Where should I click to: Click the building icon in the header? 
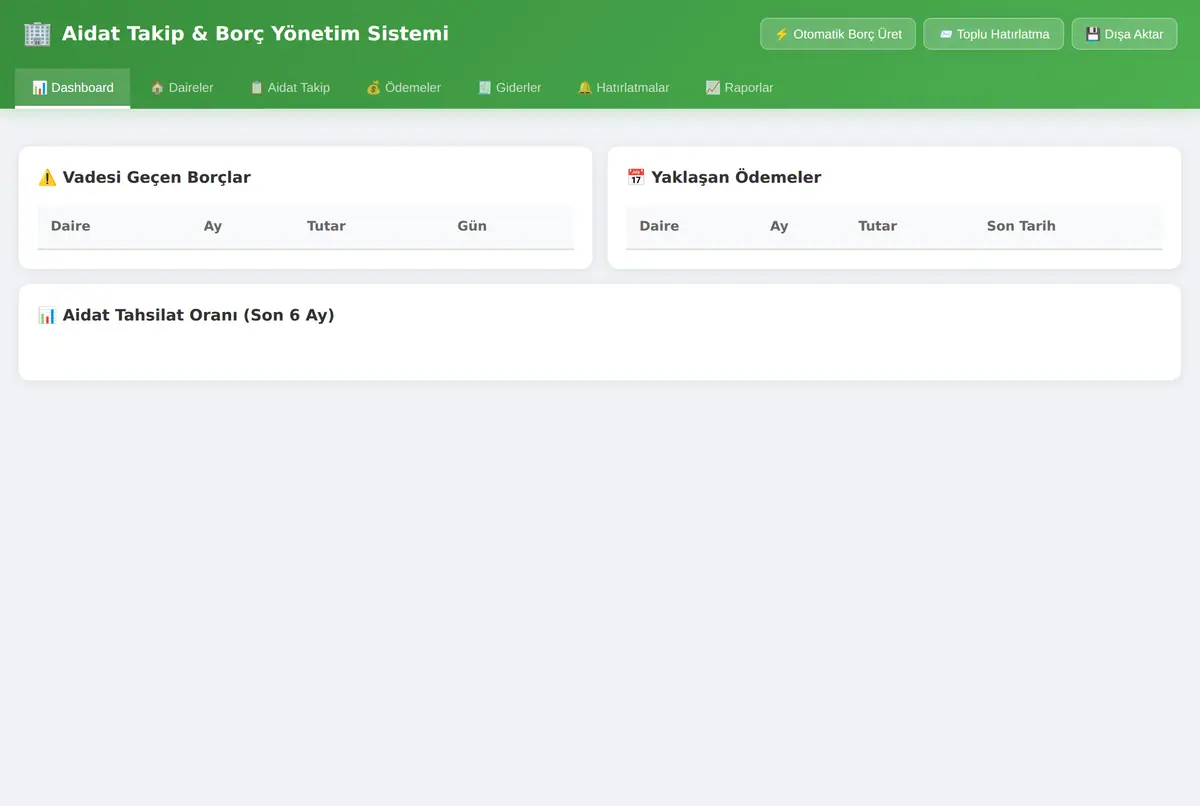[x=37, y=34]
